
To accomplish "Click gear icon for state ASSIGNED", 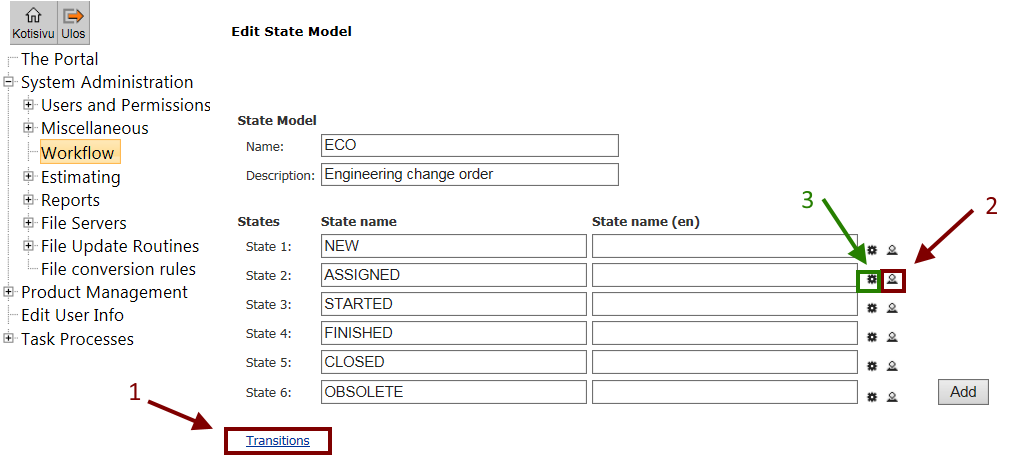I will pos(872,280).
